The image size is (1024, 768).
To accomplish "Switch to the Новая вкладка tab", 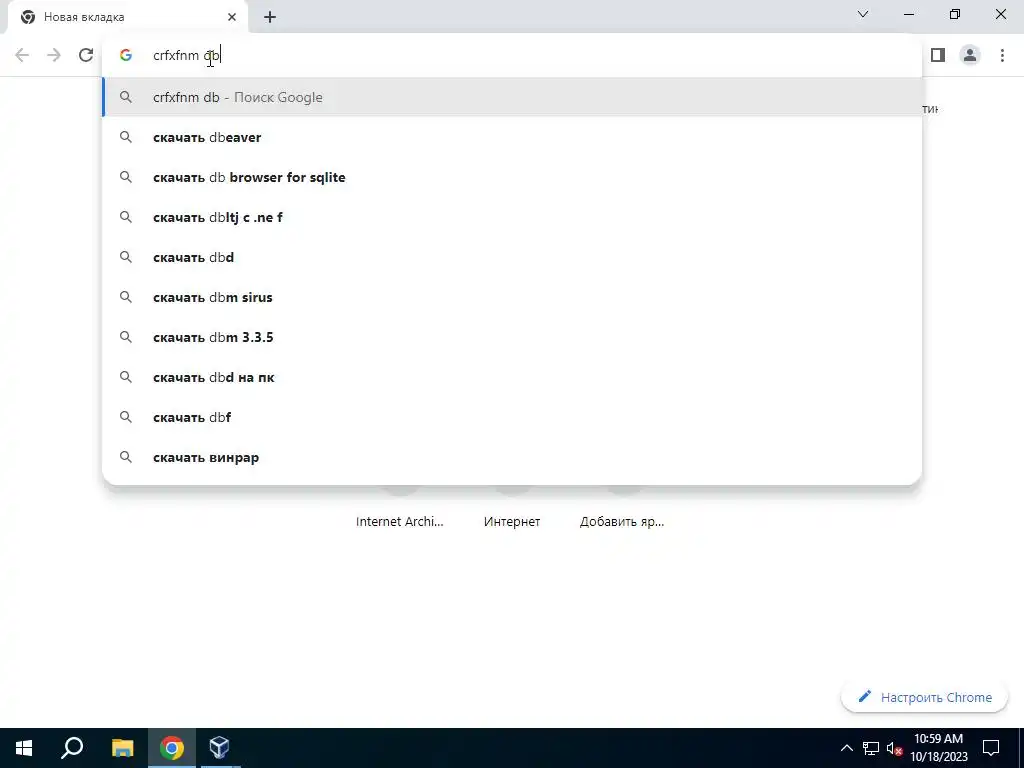I will point(127,17).
